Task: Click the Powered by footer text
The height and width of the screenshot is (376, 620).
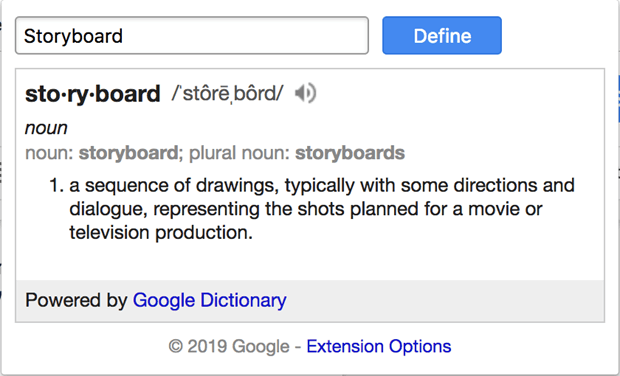Action: coord(76,300)
